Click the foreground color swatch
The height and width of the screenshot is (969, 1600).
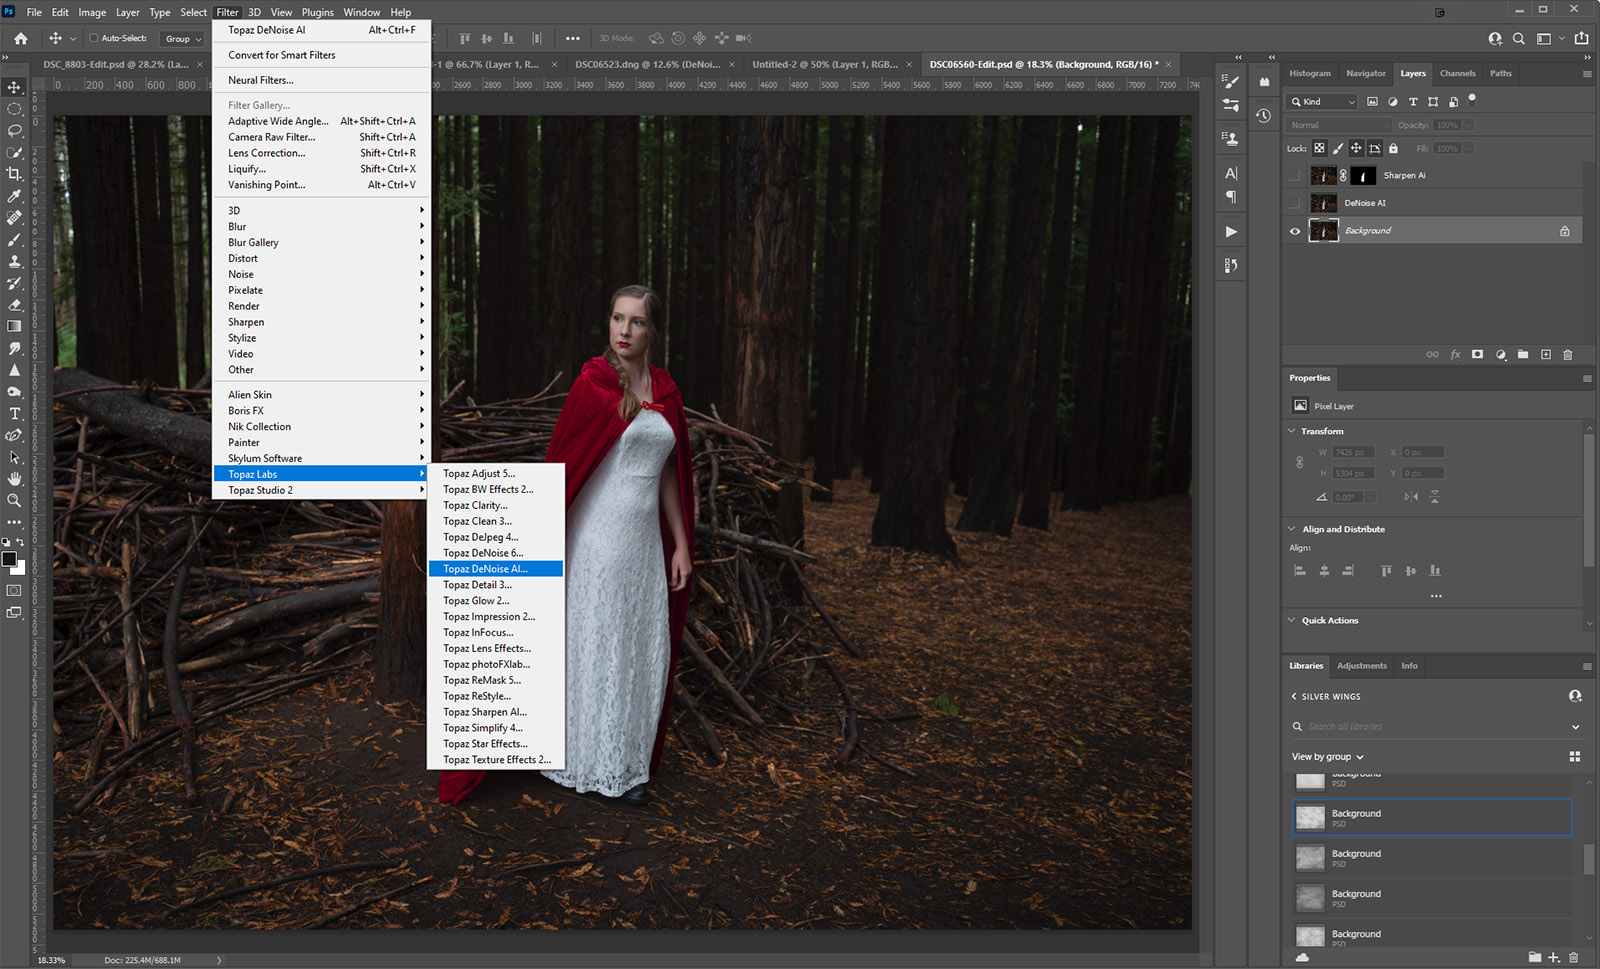[9, 559]
